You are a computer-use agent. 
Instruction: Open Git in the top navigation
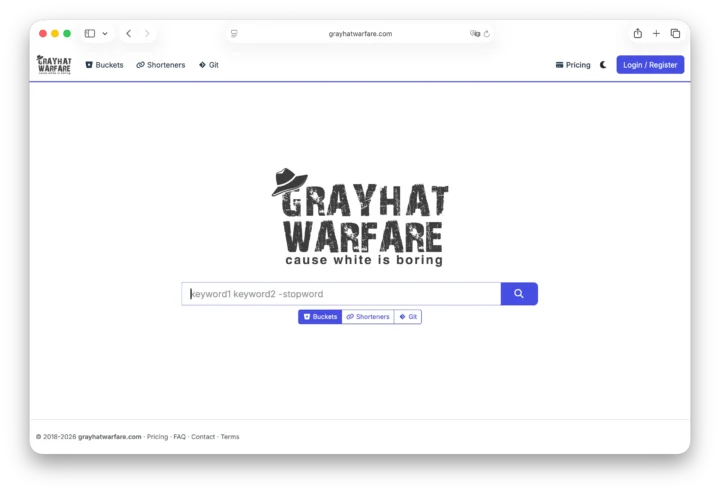point(209,65)
